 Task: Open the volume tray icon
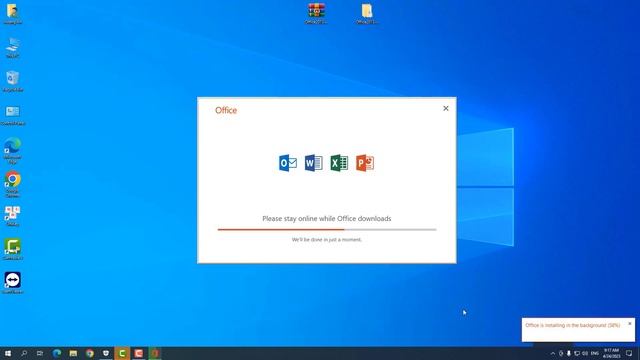pyautogui.click(x=585, y=353)
